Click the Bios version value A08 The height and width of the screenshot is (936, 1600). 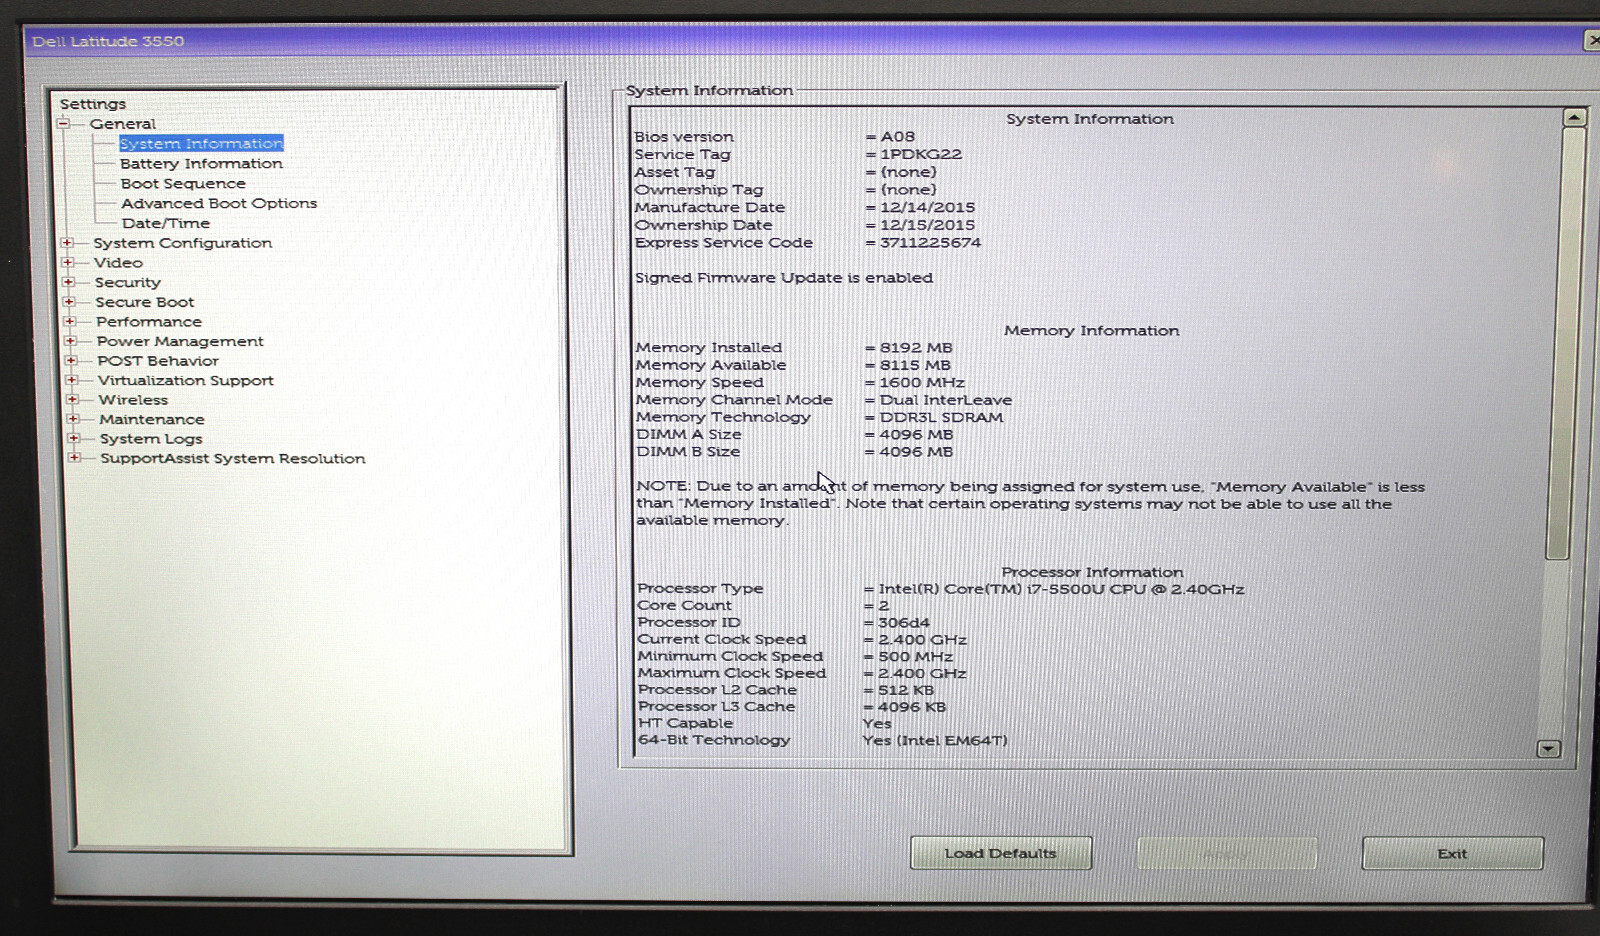pyautogui.click(x=897, y=136)
